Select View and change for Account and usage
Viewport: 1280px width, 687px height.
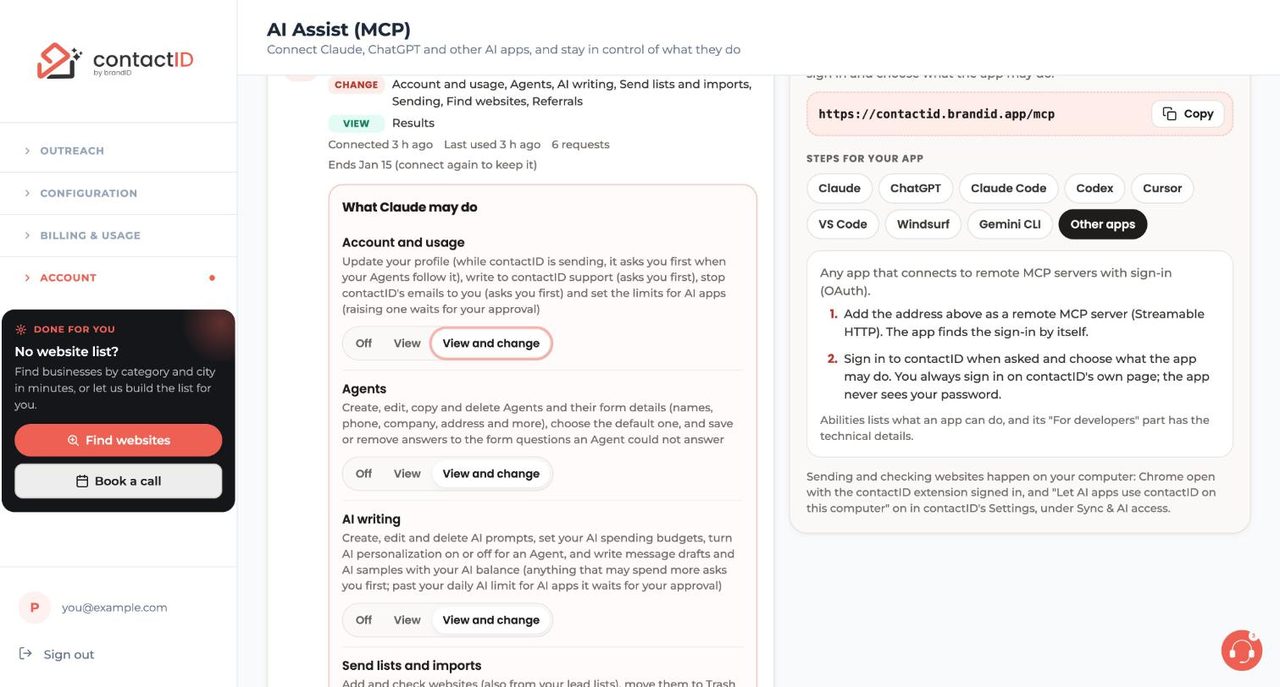[x=491, y=343]
